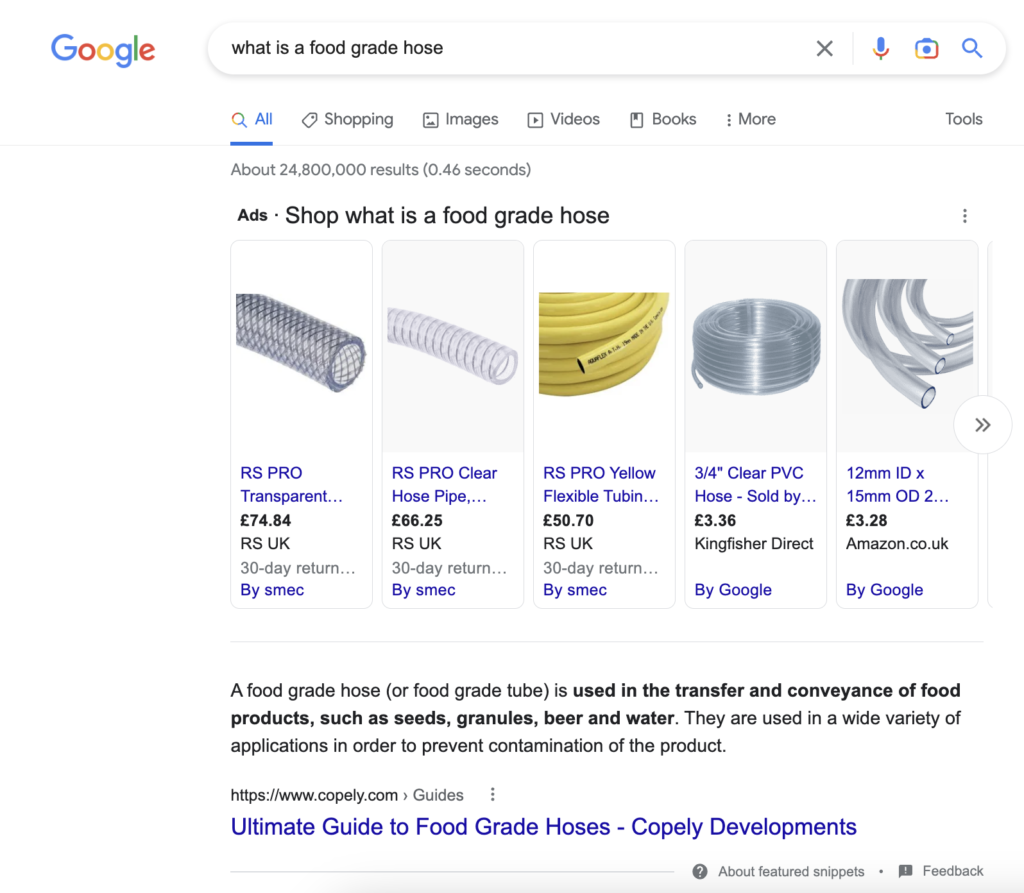Clear the search box with the X icon
The width and height of the screenshot is (1024, 893).
point(824,48)
